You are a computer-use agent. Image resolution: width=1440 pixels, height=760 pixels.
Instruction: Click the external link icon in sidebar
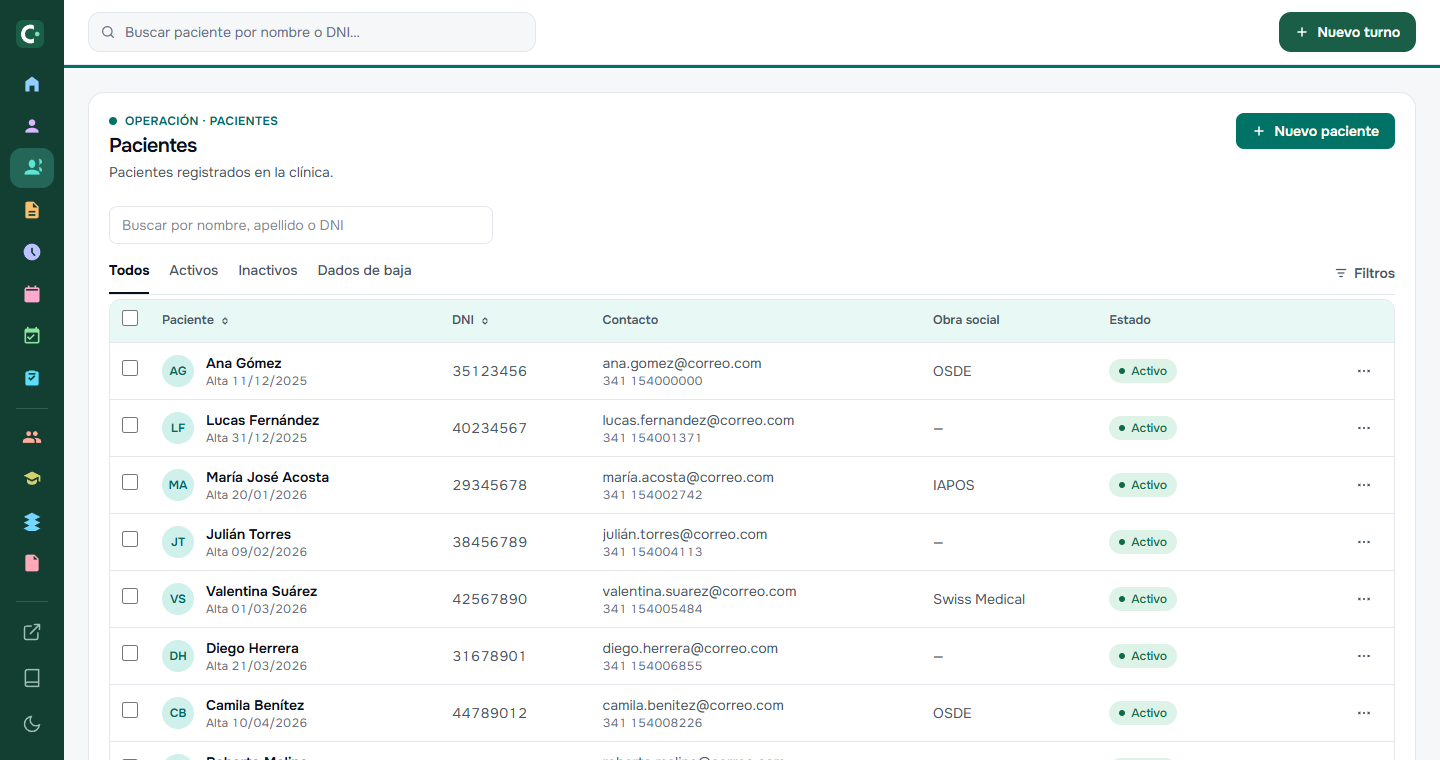(32, 632)
